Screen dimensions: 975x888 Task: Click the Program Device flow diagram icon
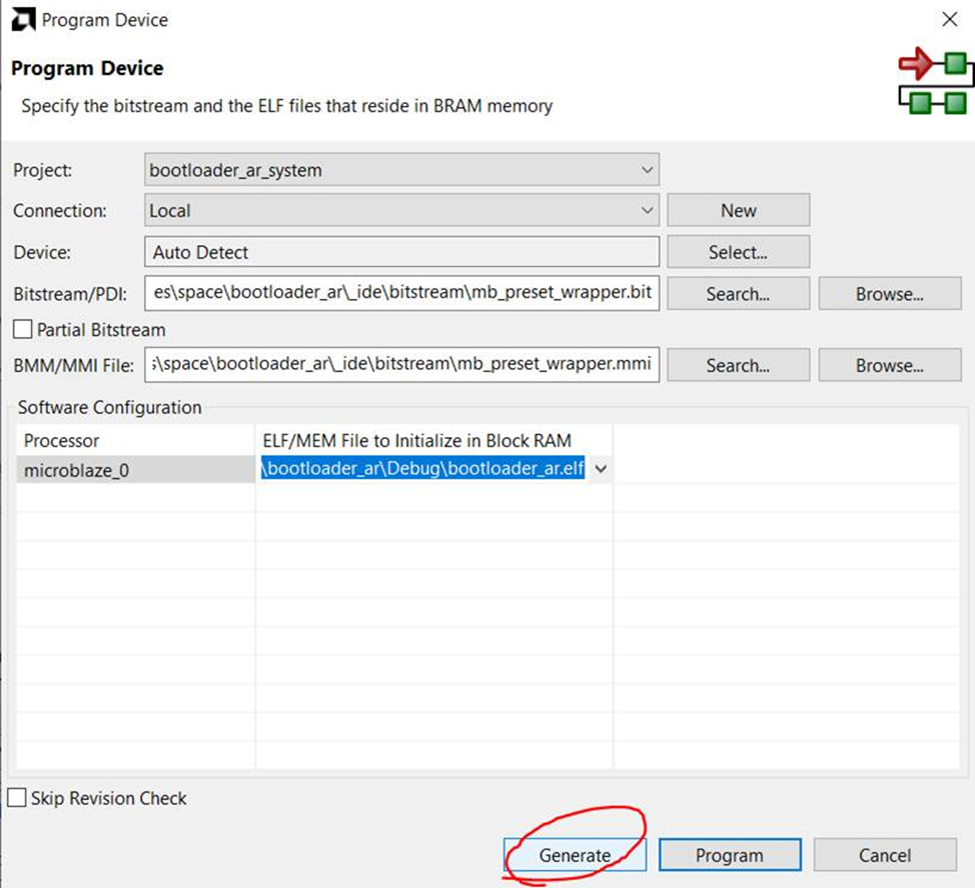(934, 83)
